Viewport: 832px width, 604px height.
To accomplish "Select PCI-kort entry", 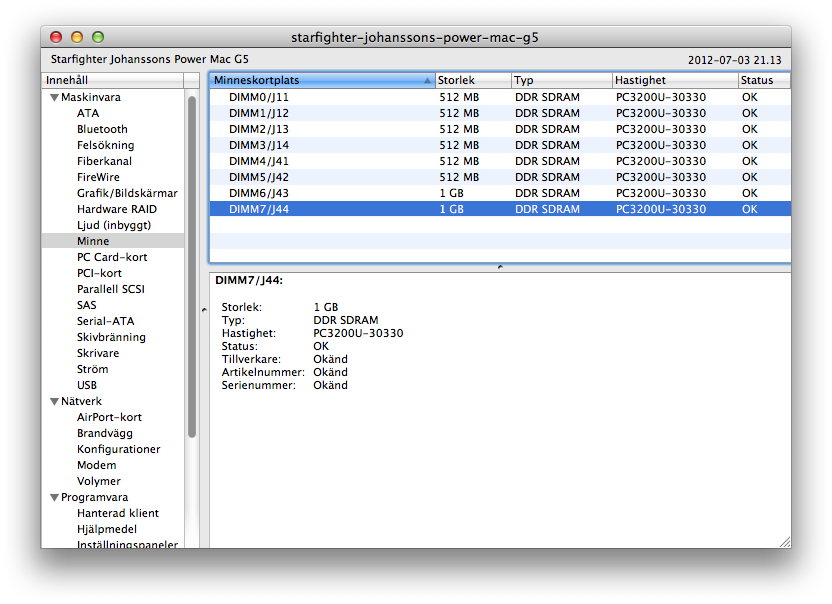I will click(x=99, y=273).
